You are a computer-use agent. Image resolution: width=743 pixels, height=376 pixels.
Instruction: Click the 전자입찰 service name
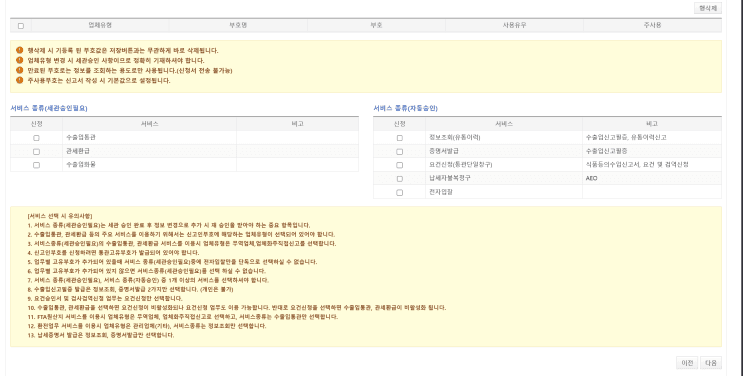[x=441, y=192]
